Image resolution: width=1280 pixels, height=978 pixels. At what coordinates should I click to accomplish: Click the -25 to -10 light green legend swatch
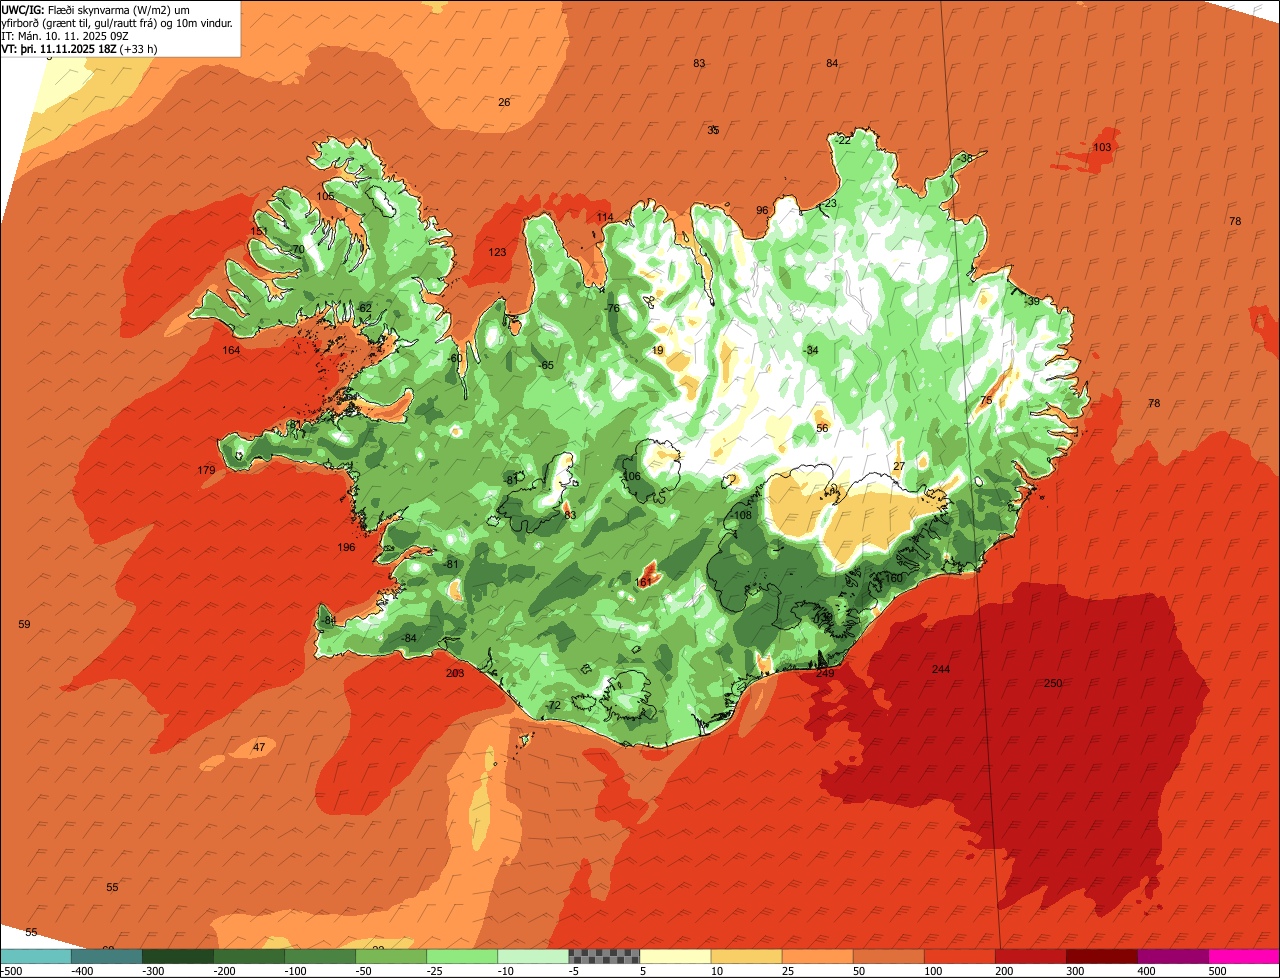click(461, 956)
